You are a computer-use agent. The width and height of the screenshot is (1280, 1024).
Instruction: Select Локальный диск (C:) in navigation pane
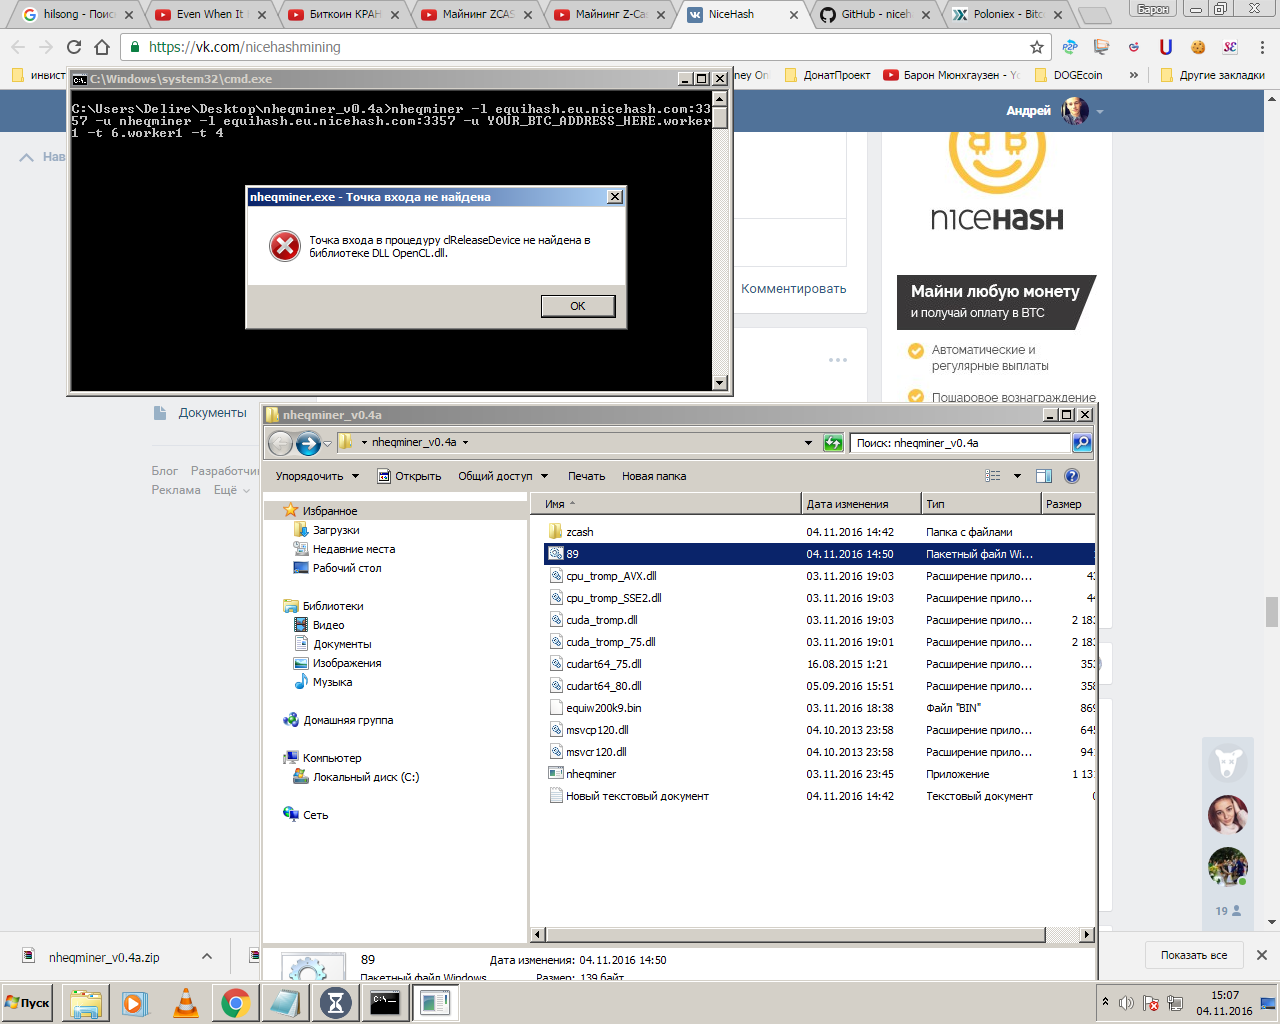pos(366,777)
